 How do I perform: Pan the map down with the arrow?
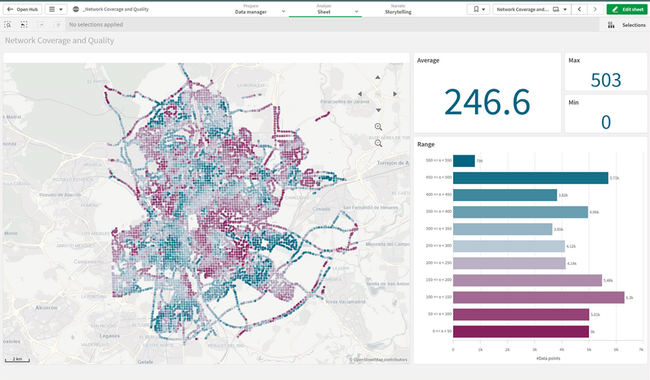tap(378, 110)
